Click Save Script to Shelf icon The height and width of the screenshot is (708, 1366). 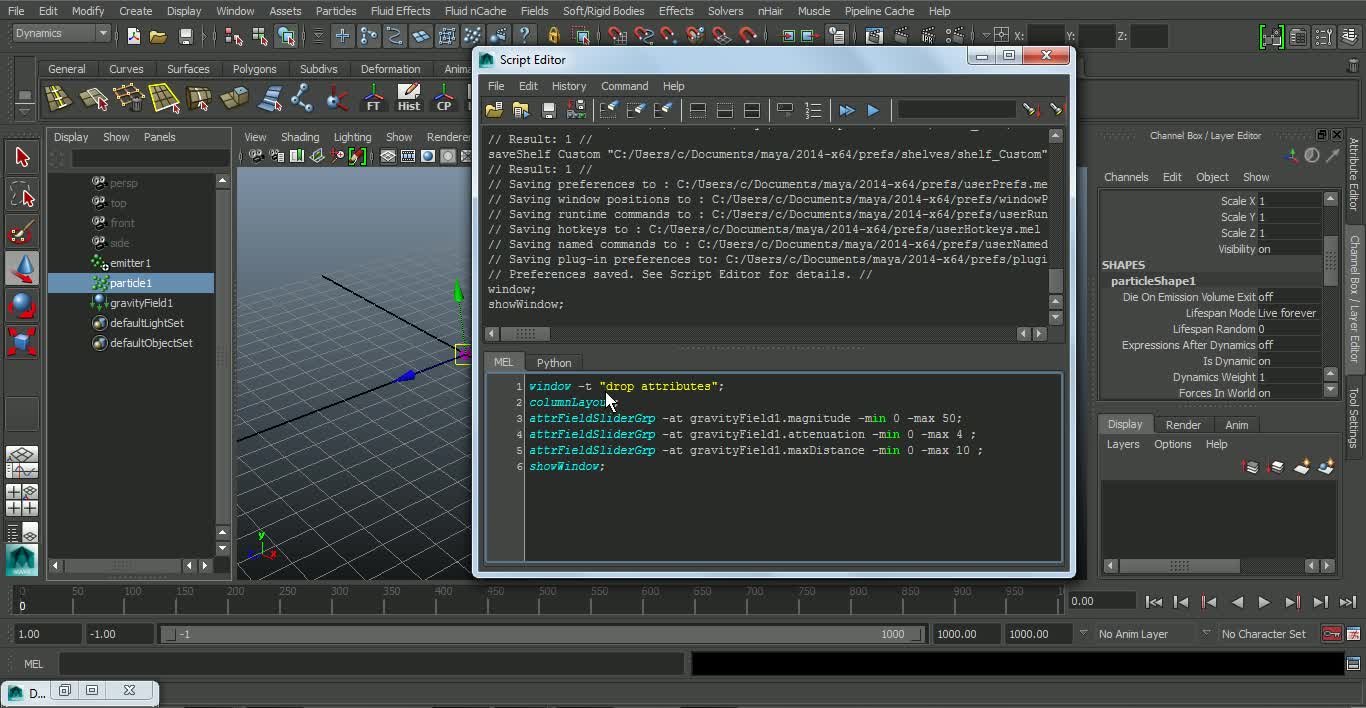pos(576,110)
